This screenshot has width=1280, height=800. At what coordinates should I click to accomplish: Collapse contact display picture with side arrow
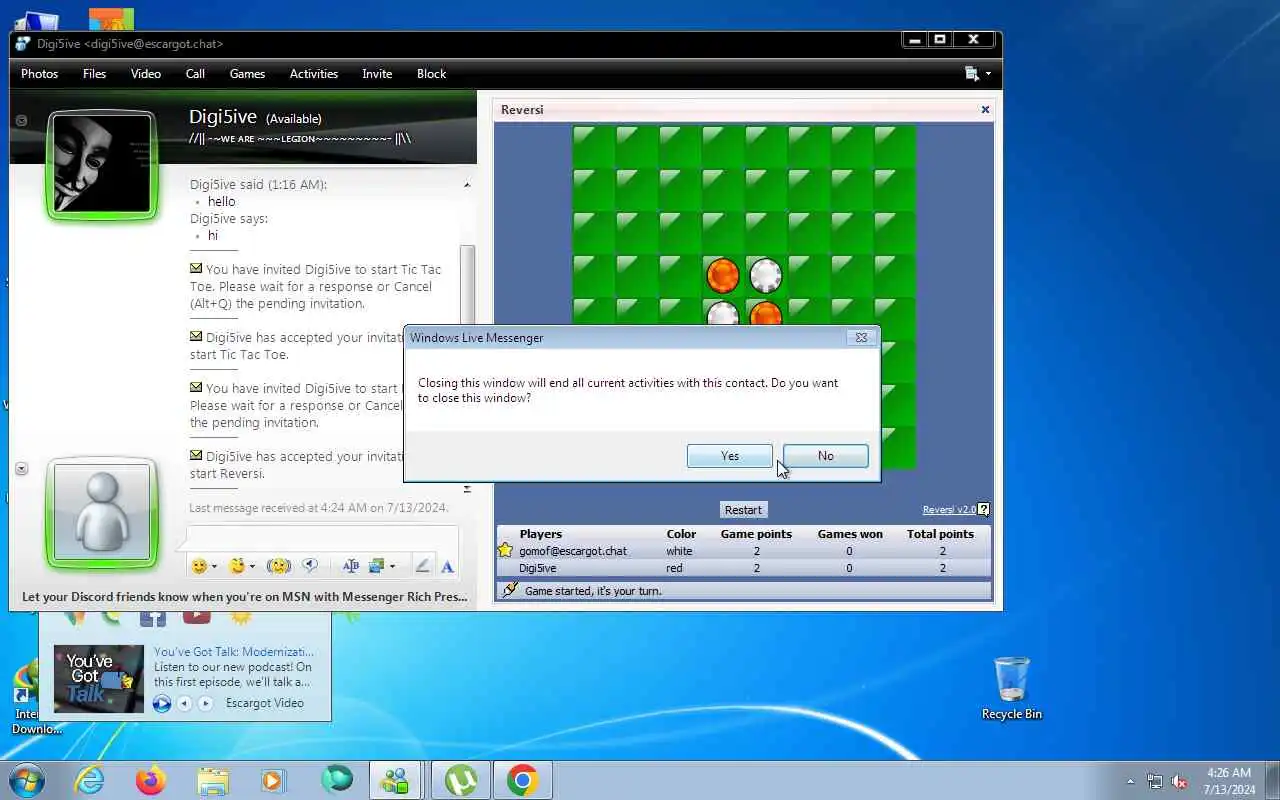pos(21,120)
